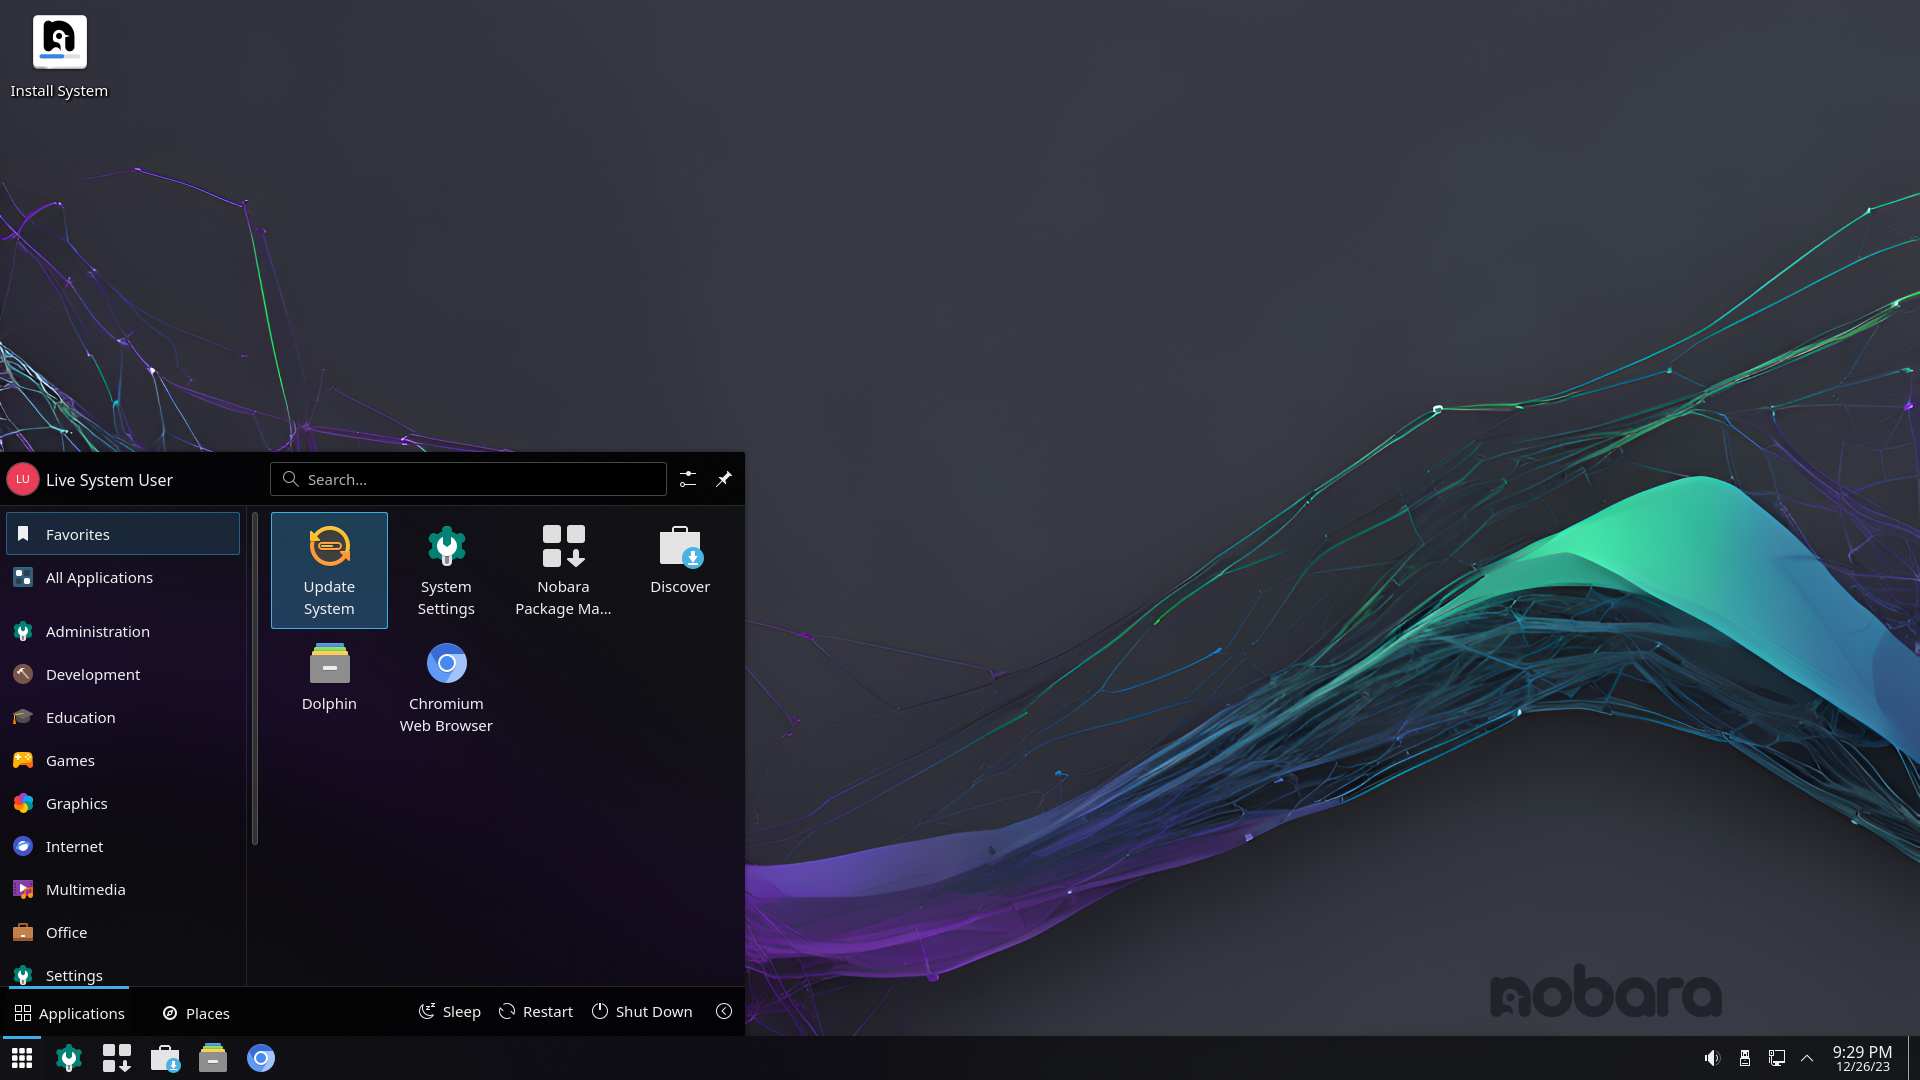This screenshot has width=1920, height=1080.
Task: Open launcher configure settings sliders icon
Action: (x=688, y=479)
